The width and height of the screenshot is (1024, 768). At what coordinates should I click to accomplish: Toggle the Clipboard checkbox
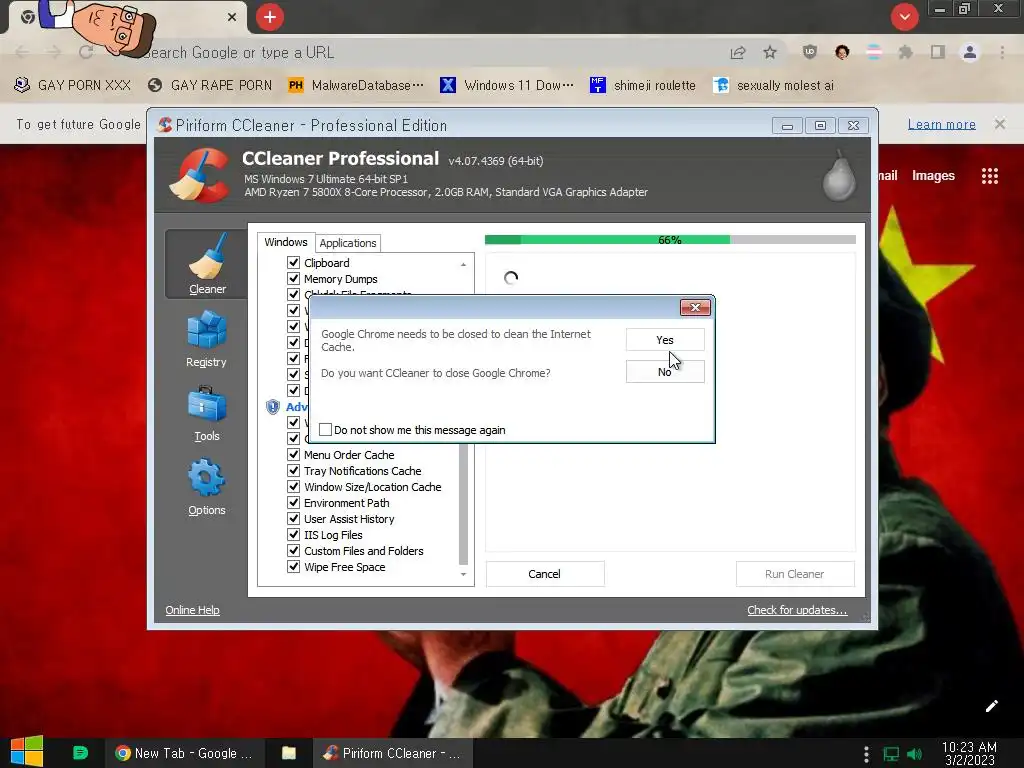(x=293, y=263)
